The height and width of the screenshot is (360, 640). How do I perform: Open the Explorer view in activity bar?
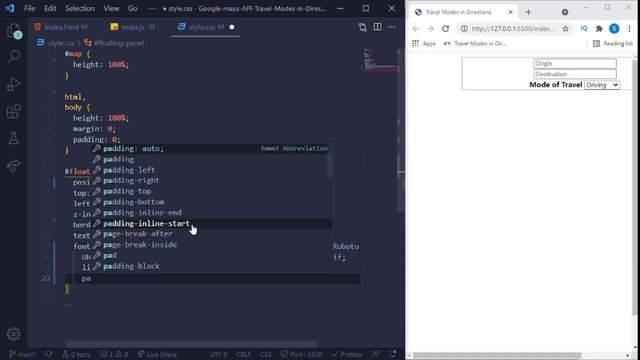tap(13, 31)
